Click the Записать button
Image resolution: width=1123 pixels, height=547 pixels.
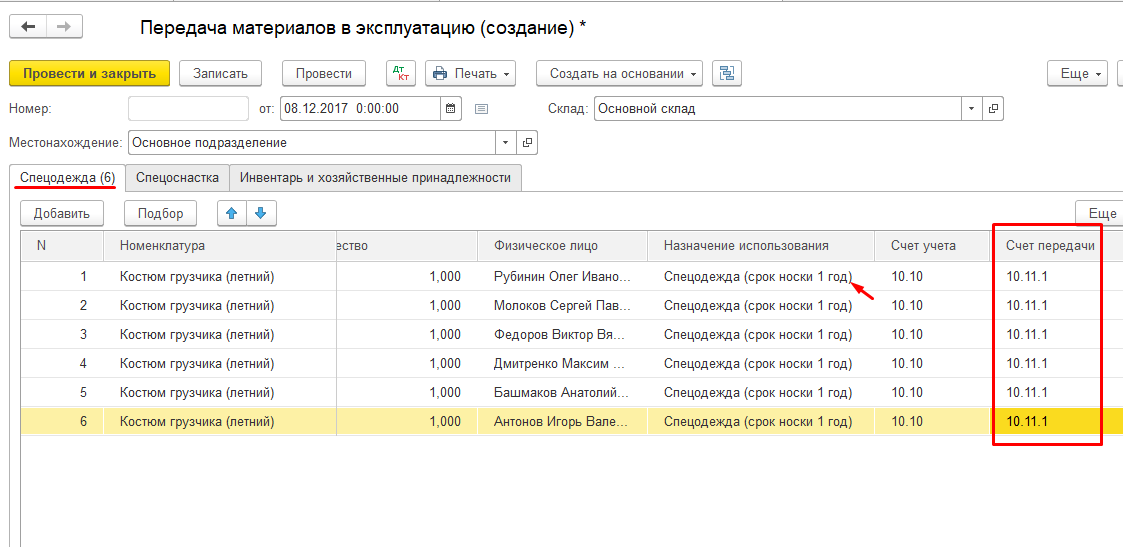click(220, 73)
